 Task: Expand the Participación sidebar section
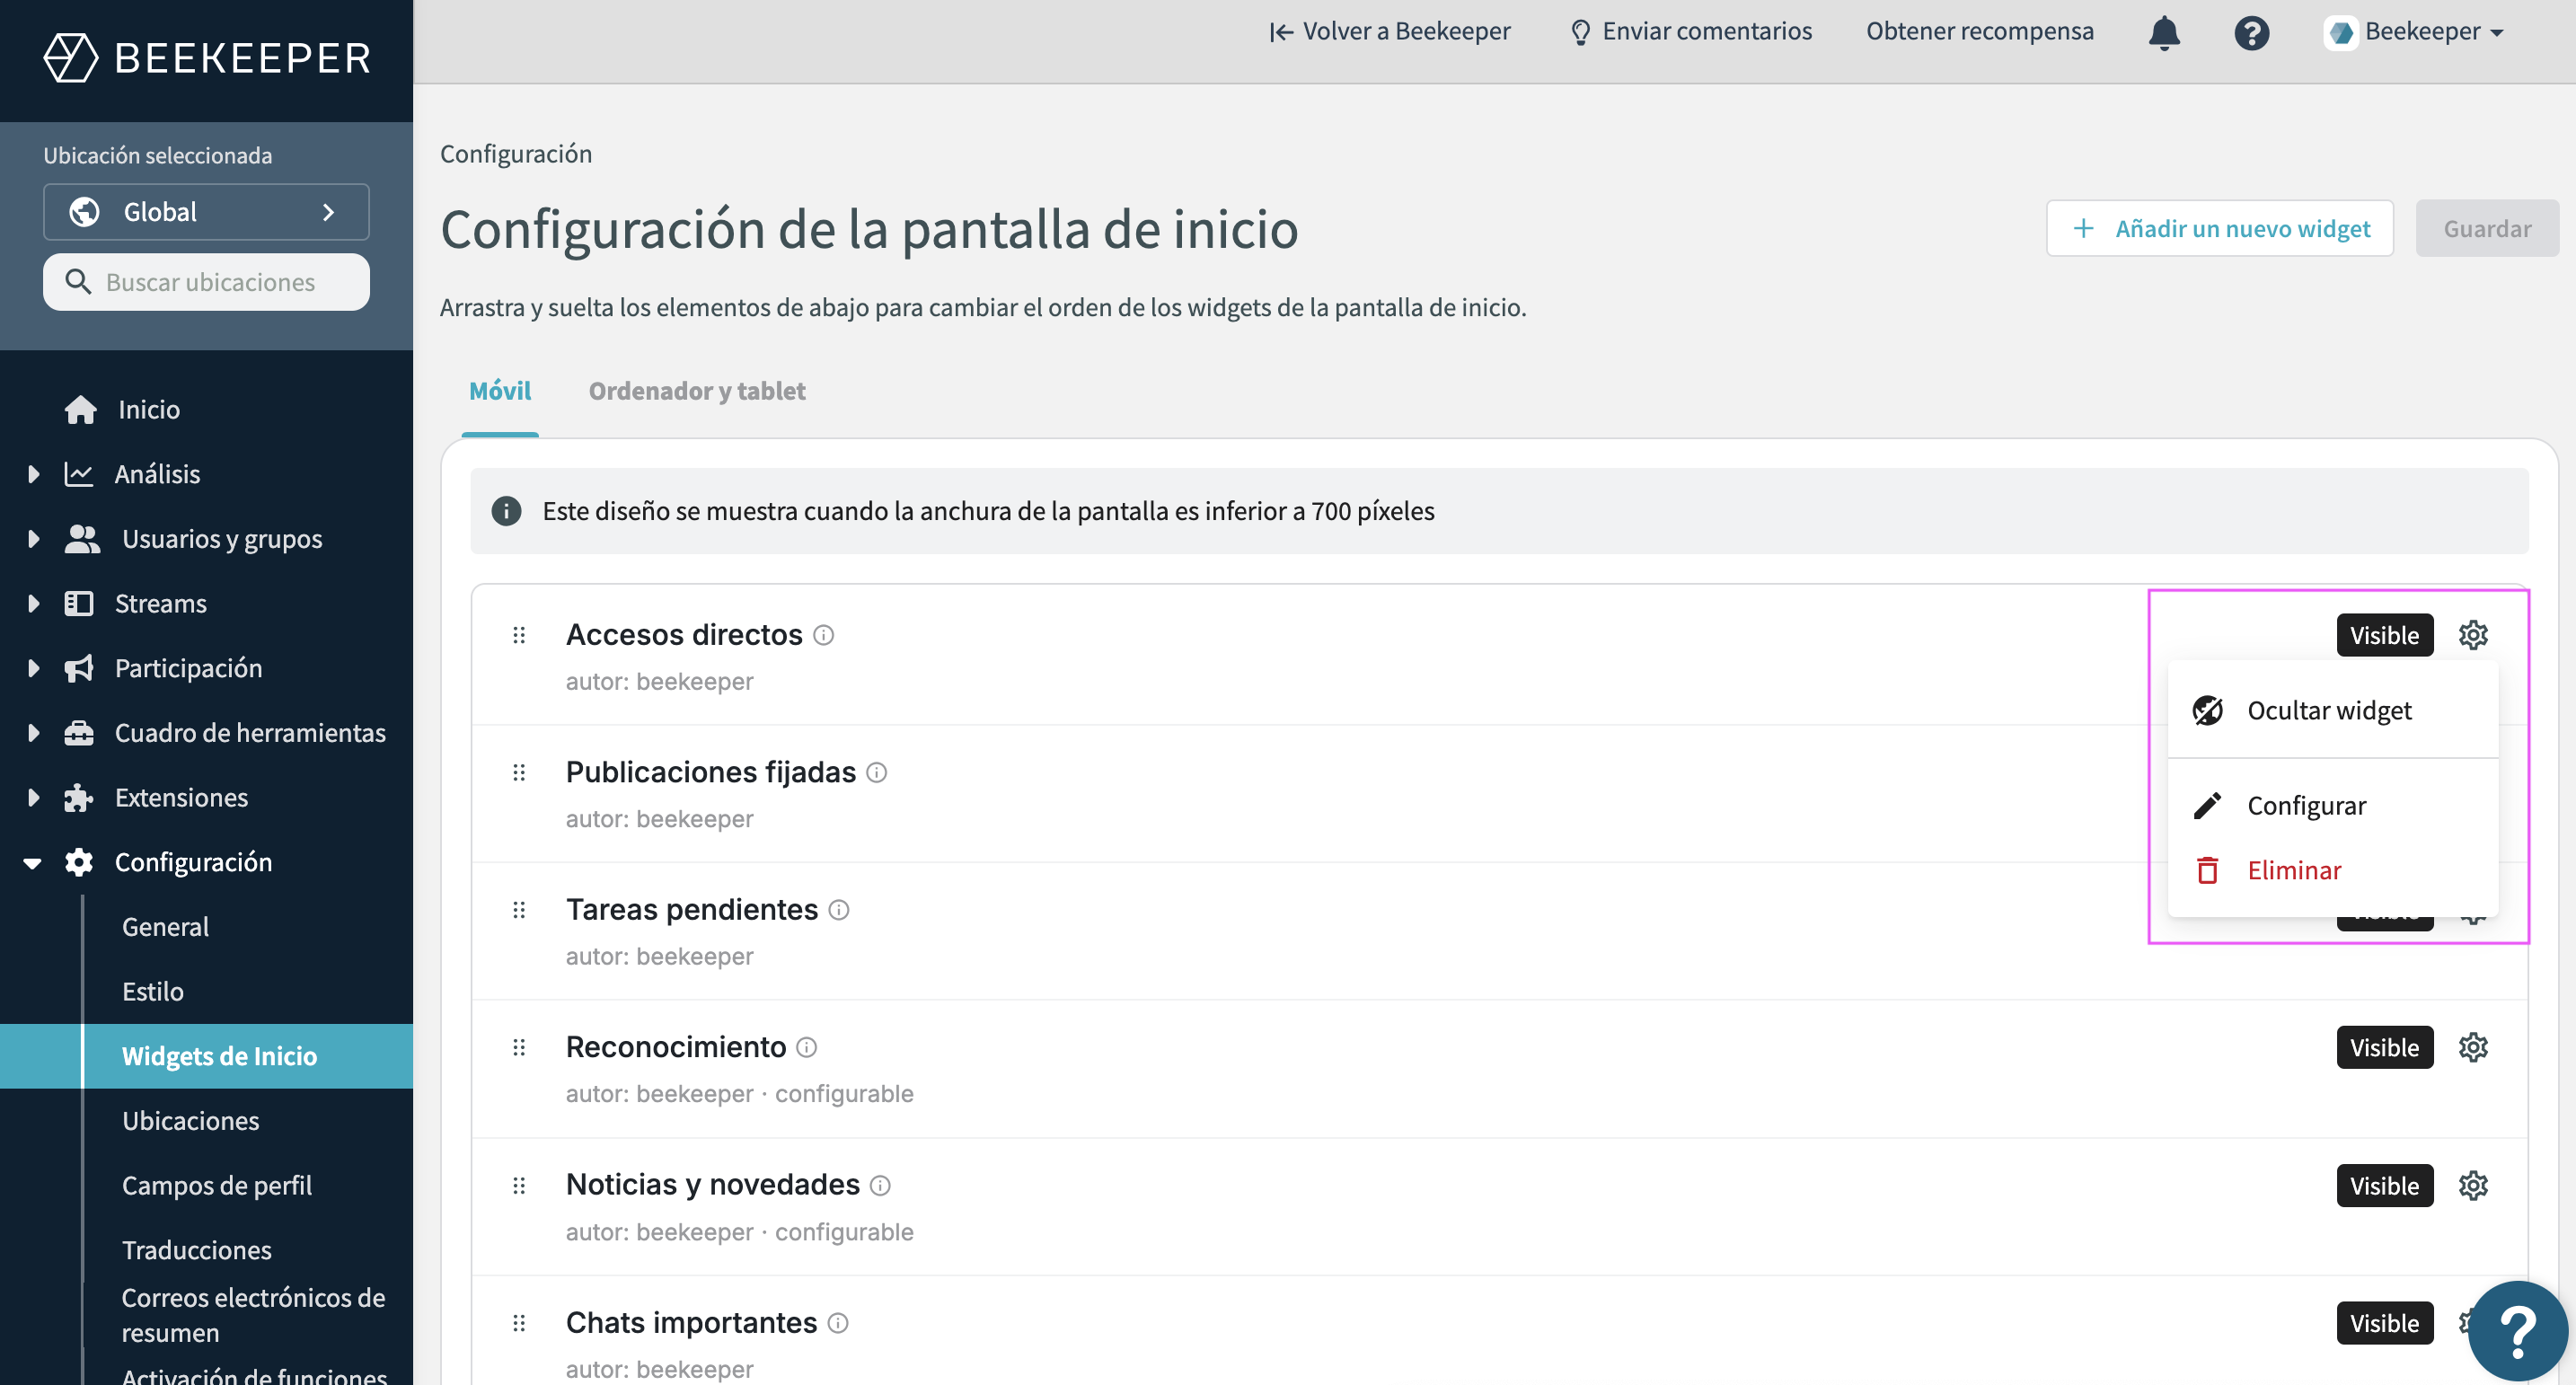33,668
